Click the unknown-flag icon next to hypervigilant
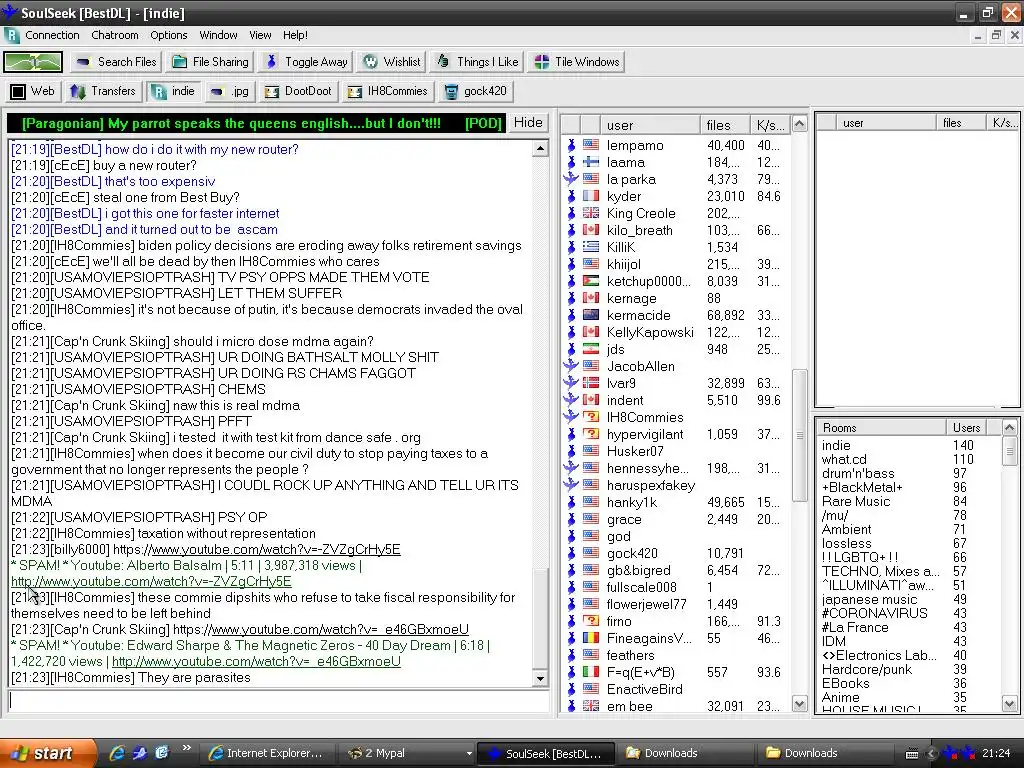 tap(591, 434)
